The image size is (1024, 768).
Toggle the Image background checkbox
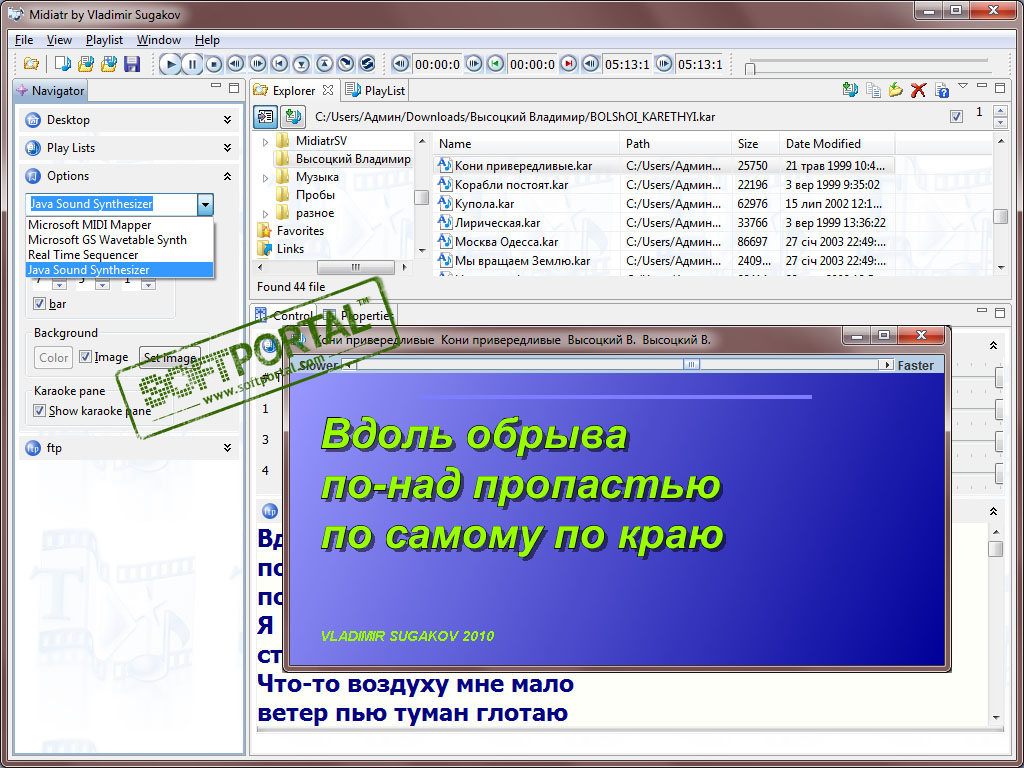pos(85,357)
